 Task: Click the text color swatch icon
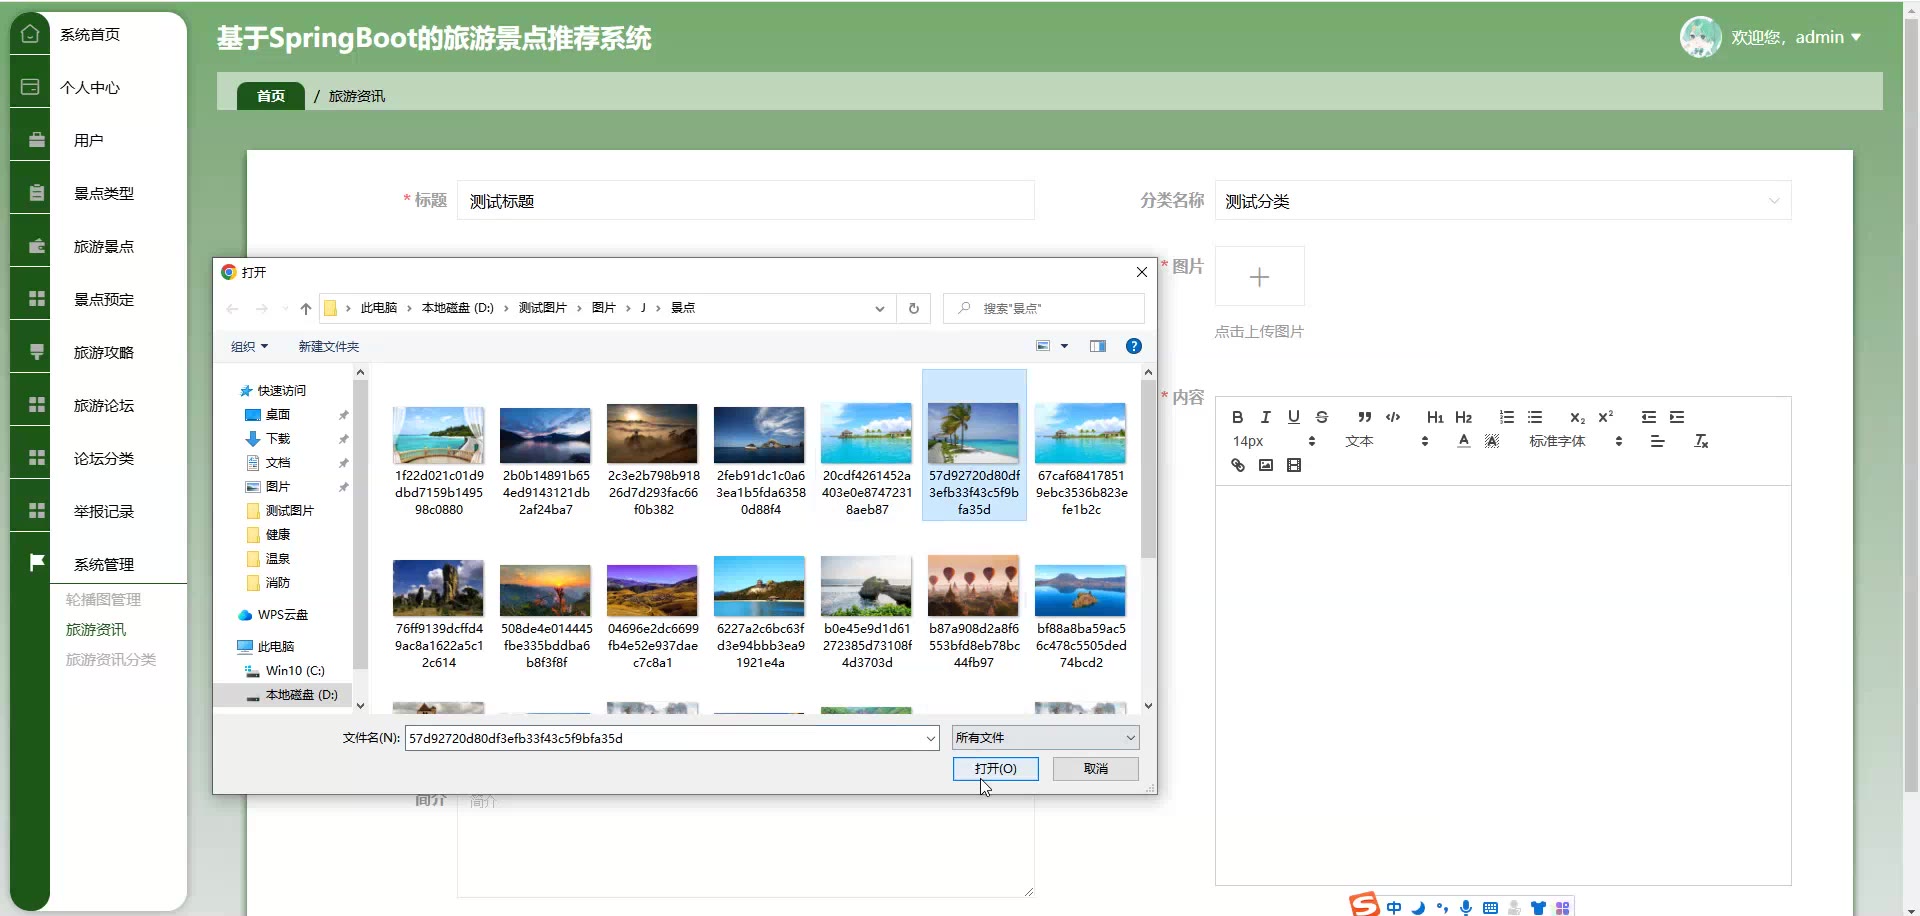pyautogui.click(x=1463, y=441)
